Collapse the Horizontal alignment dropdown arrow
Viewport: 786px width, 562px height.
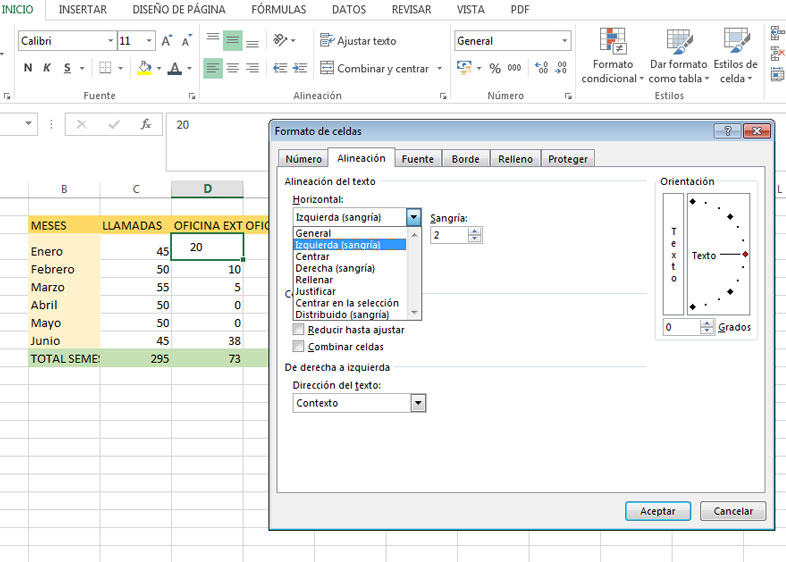point(414,217)
